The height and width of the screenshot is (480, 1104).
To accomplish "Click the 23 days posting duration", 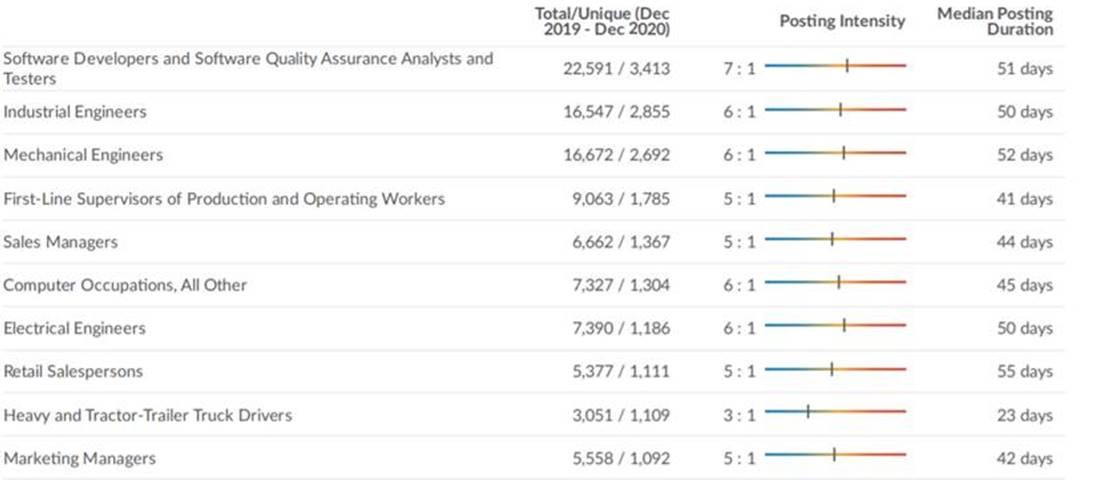I will 1024,415.
